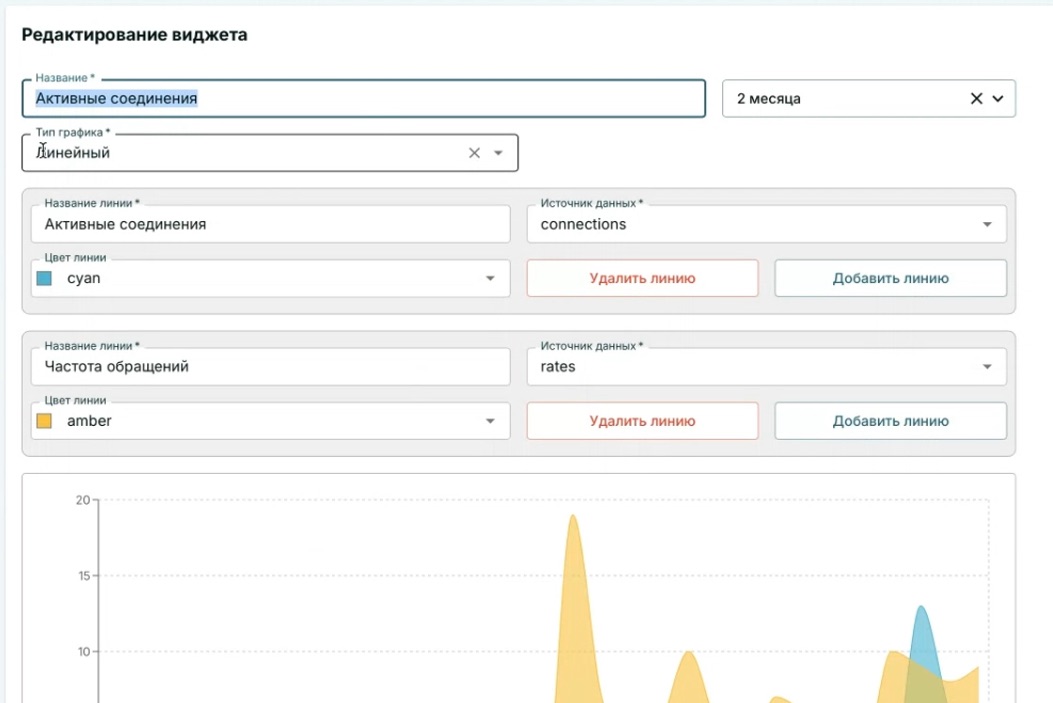This screenshot has height=703, width=1053.
Task: Expand the amber line color dropdown arrow
Action: coord(490,421)
